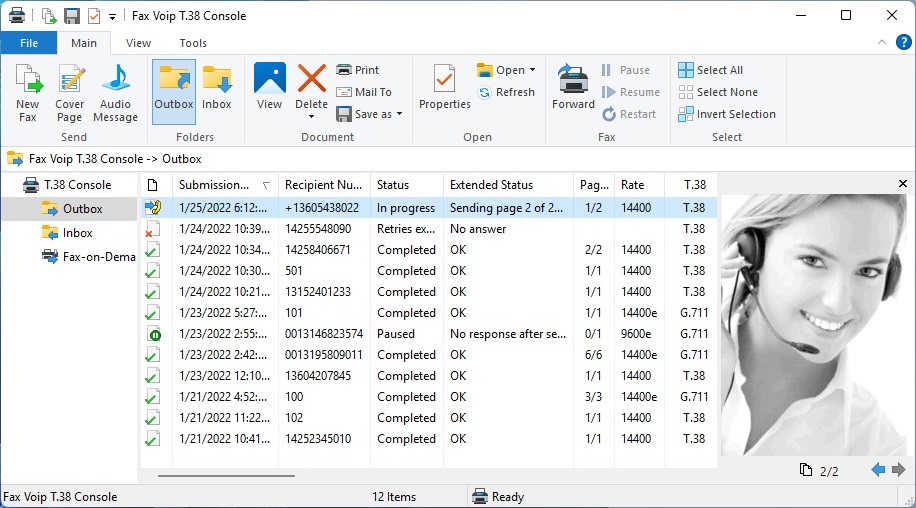Switch to the Outbox folder ribbon button
This screenshot has width=916, height=508.
174,92
